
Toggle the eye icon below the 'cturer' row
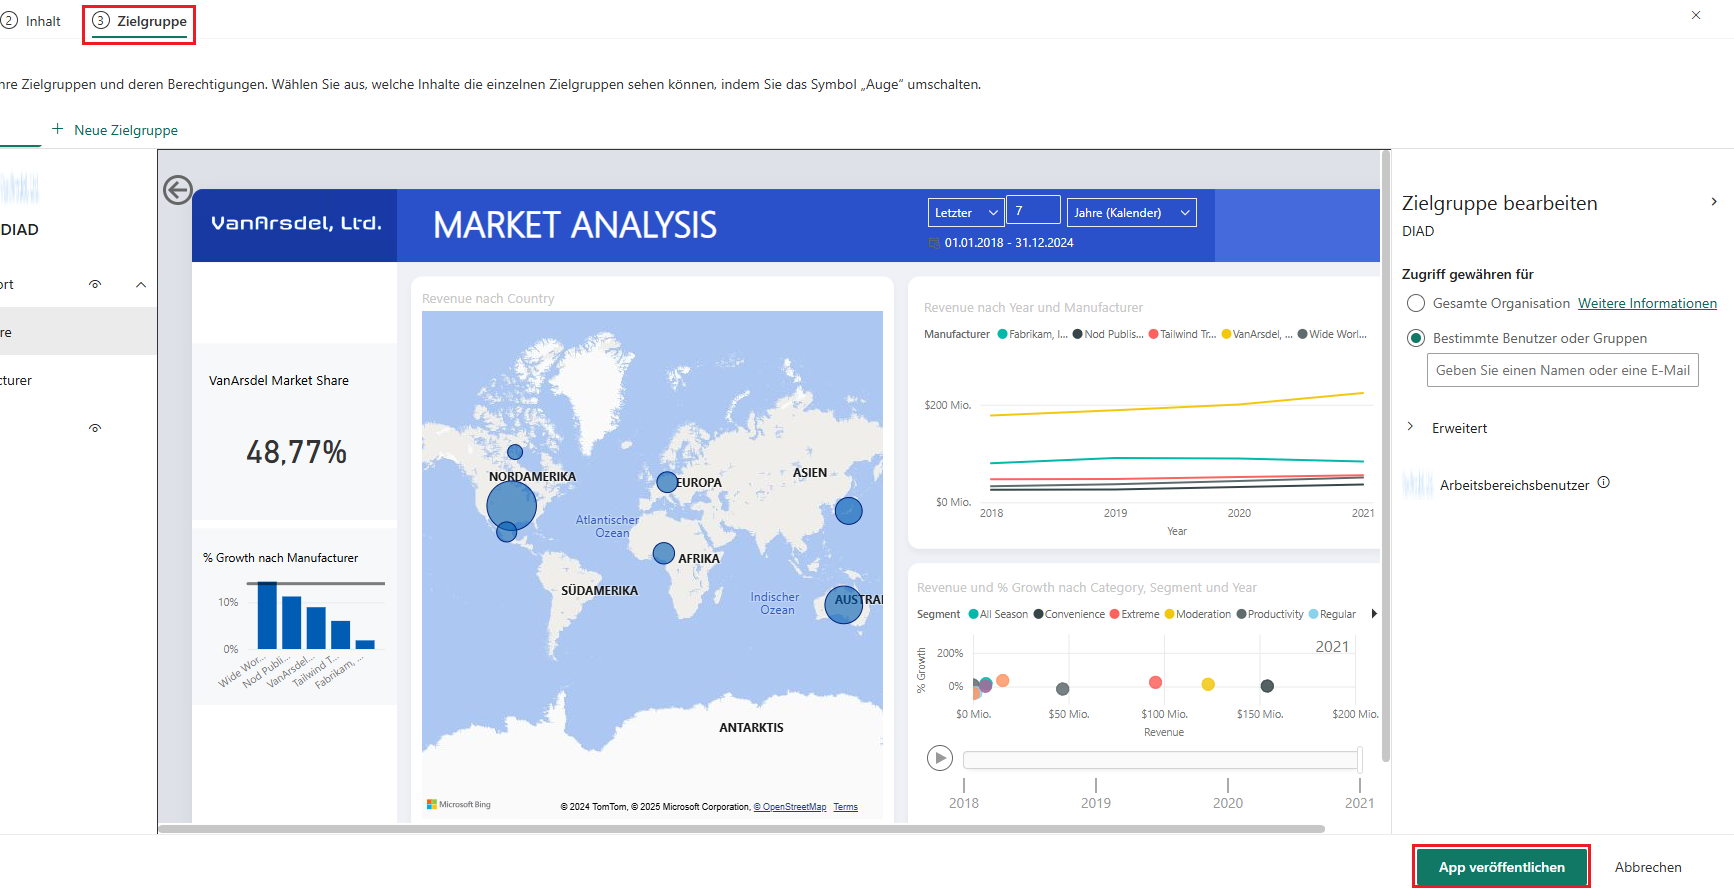coord(95,428)
